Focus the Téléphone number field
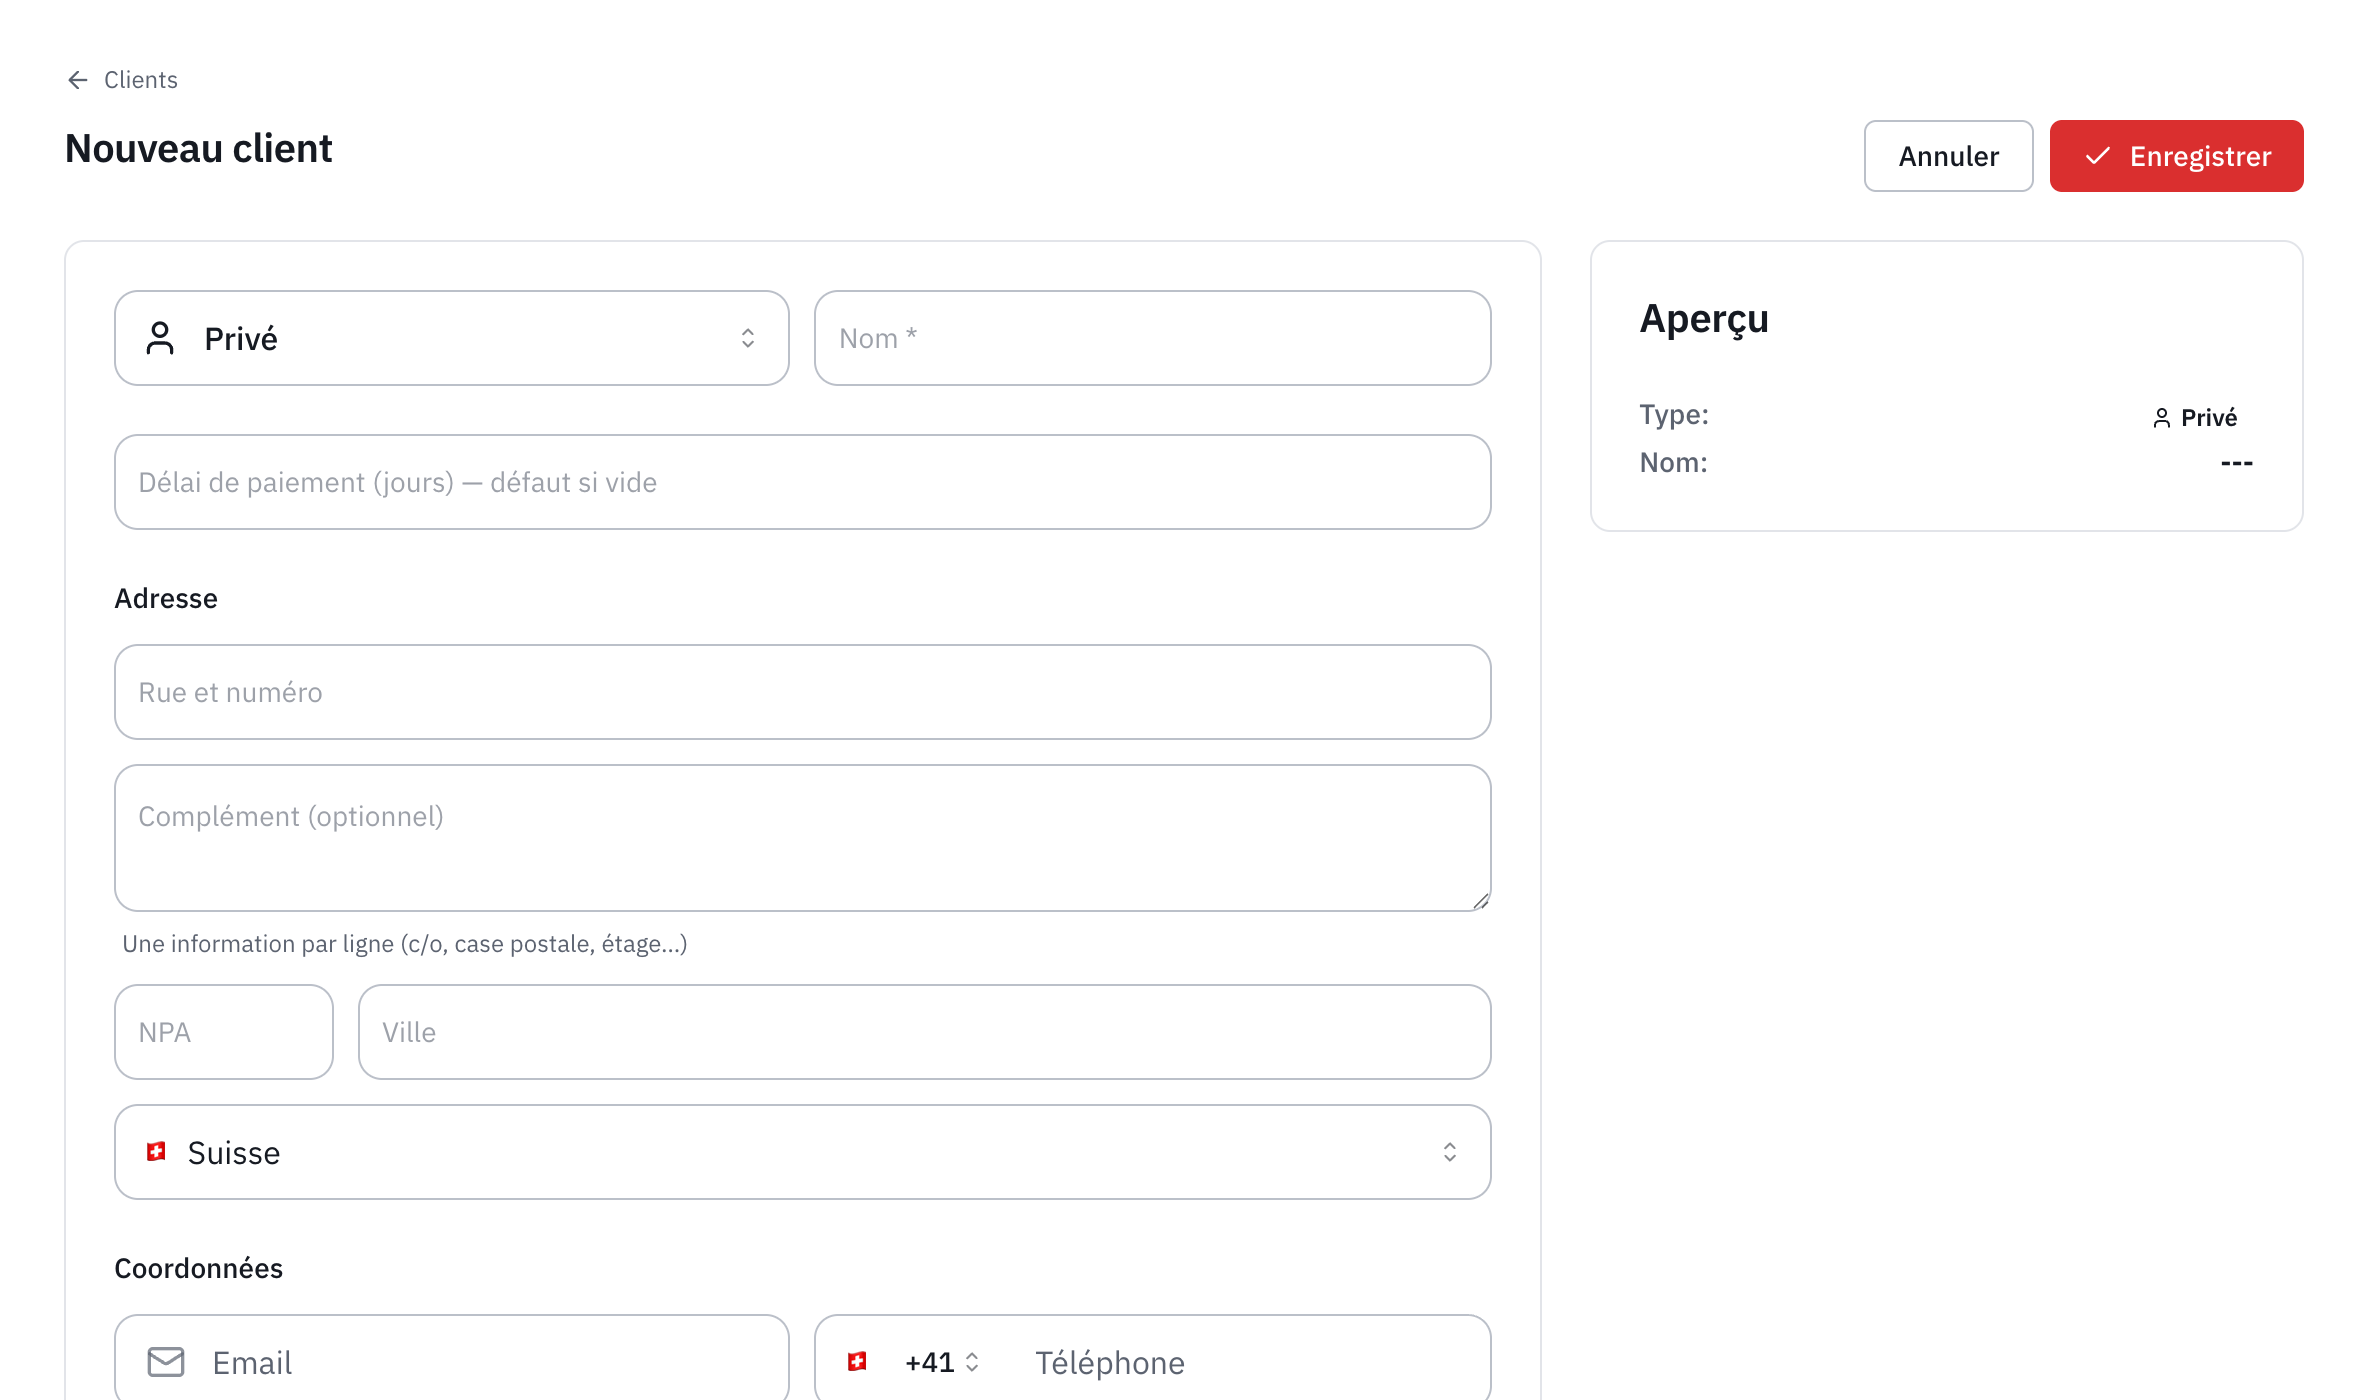2368x1400 pixels. 1250,1362
